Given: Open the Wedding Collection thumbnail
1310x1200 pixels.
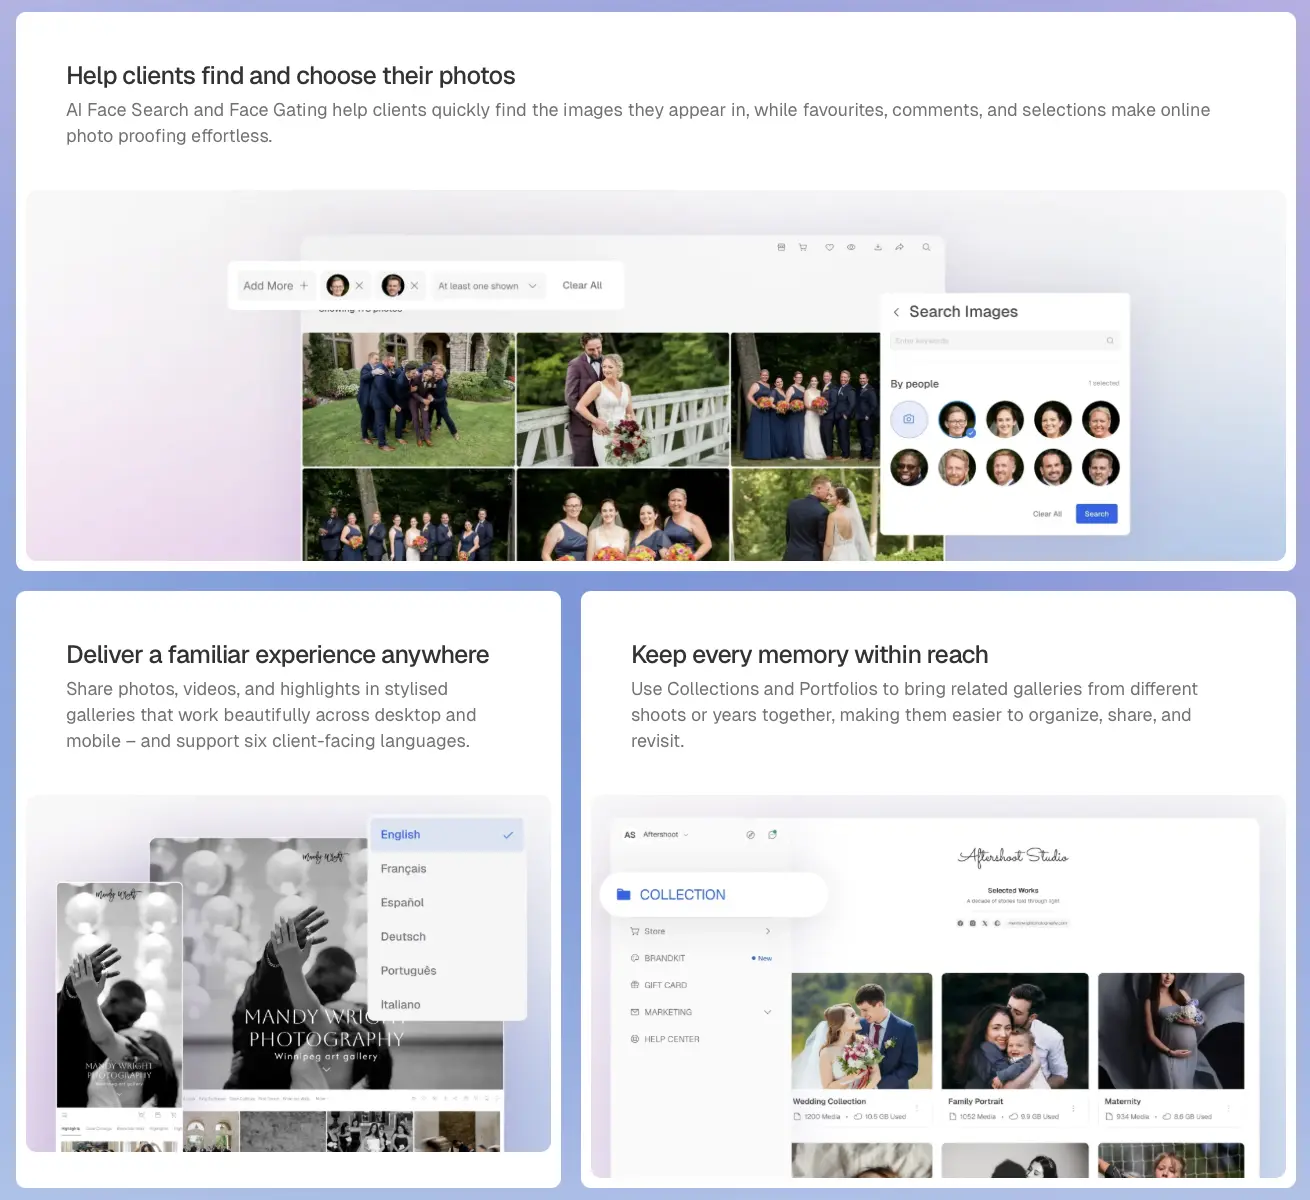Looking at the screenshot, I should pyautogui.click(x=862, y=1031).
